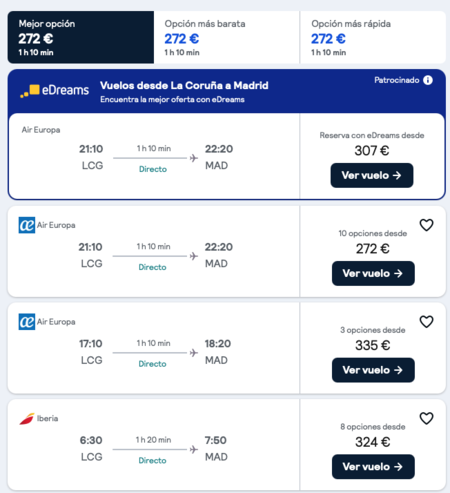Click the 8 opciones desde text

[373, 427]
